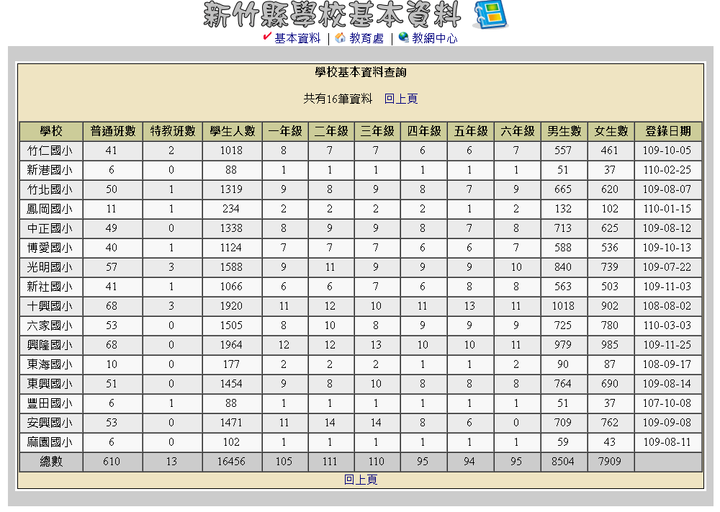Open the 基本資料 link
This screenshot has height=512, width=720.
(x=297, y=38)
